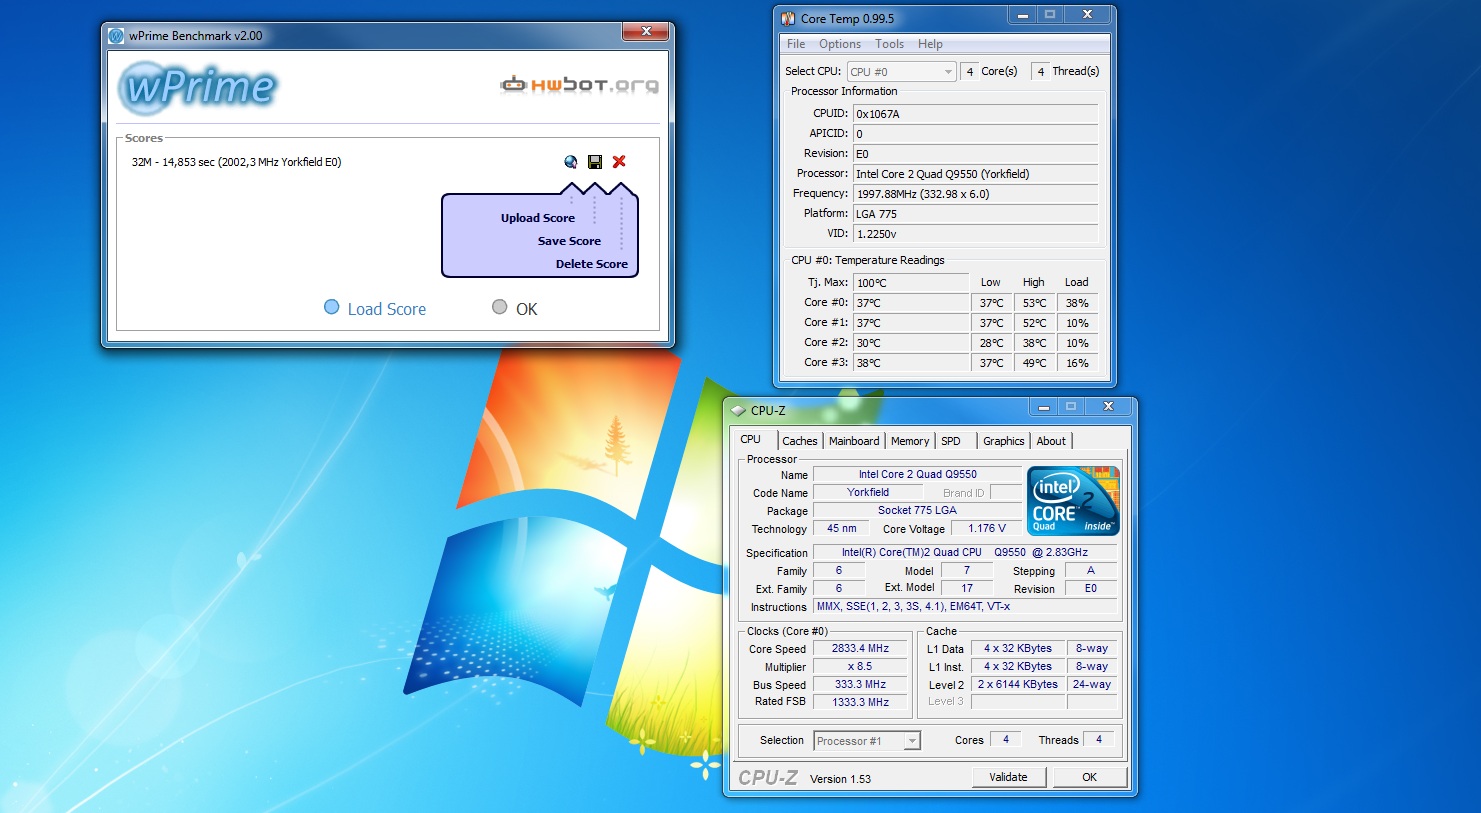The width and height of the screenshot is (1481, 813).
Task: Select the 32M 14,853 sec score entry
Action: [x=237, y=162]
